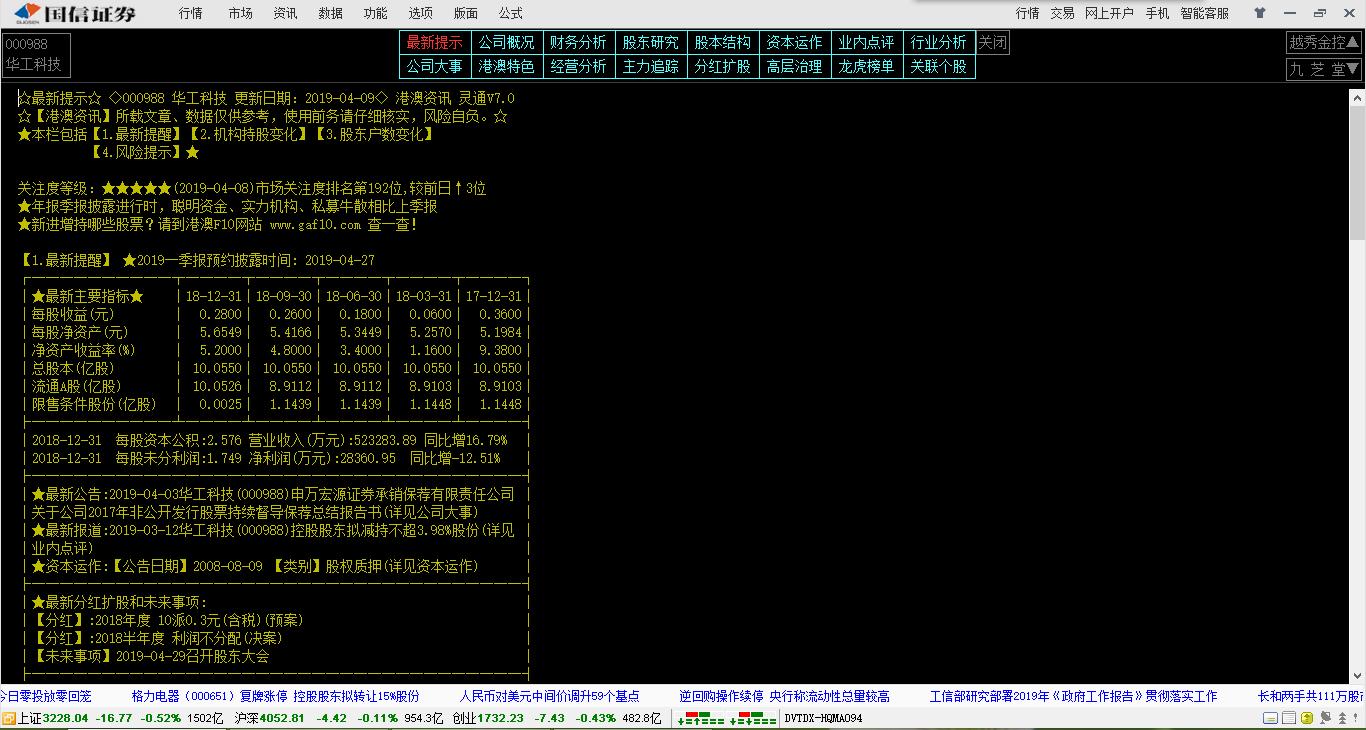Click the red sell-volume indicator beside DVTDX-HQMA094
Viewport: 1366px width, 730px height.
pyautogui.click(x=745, y=714)
